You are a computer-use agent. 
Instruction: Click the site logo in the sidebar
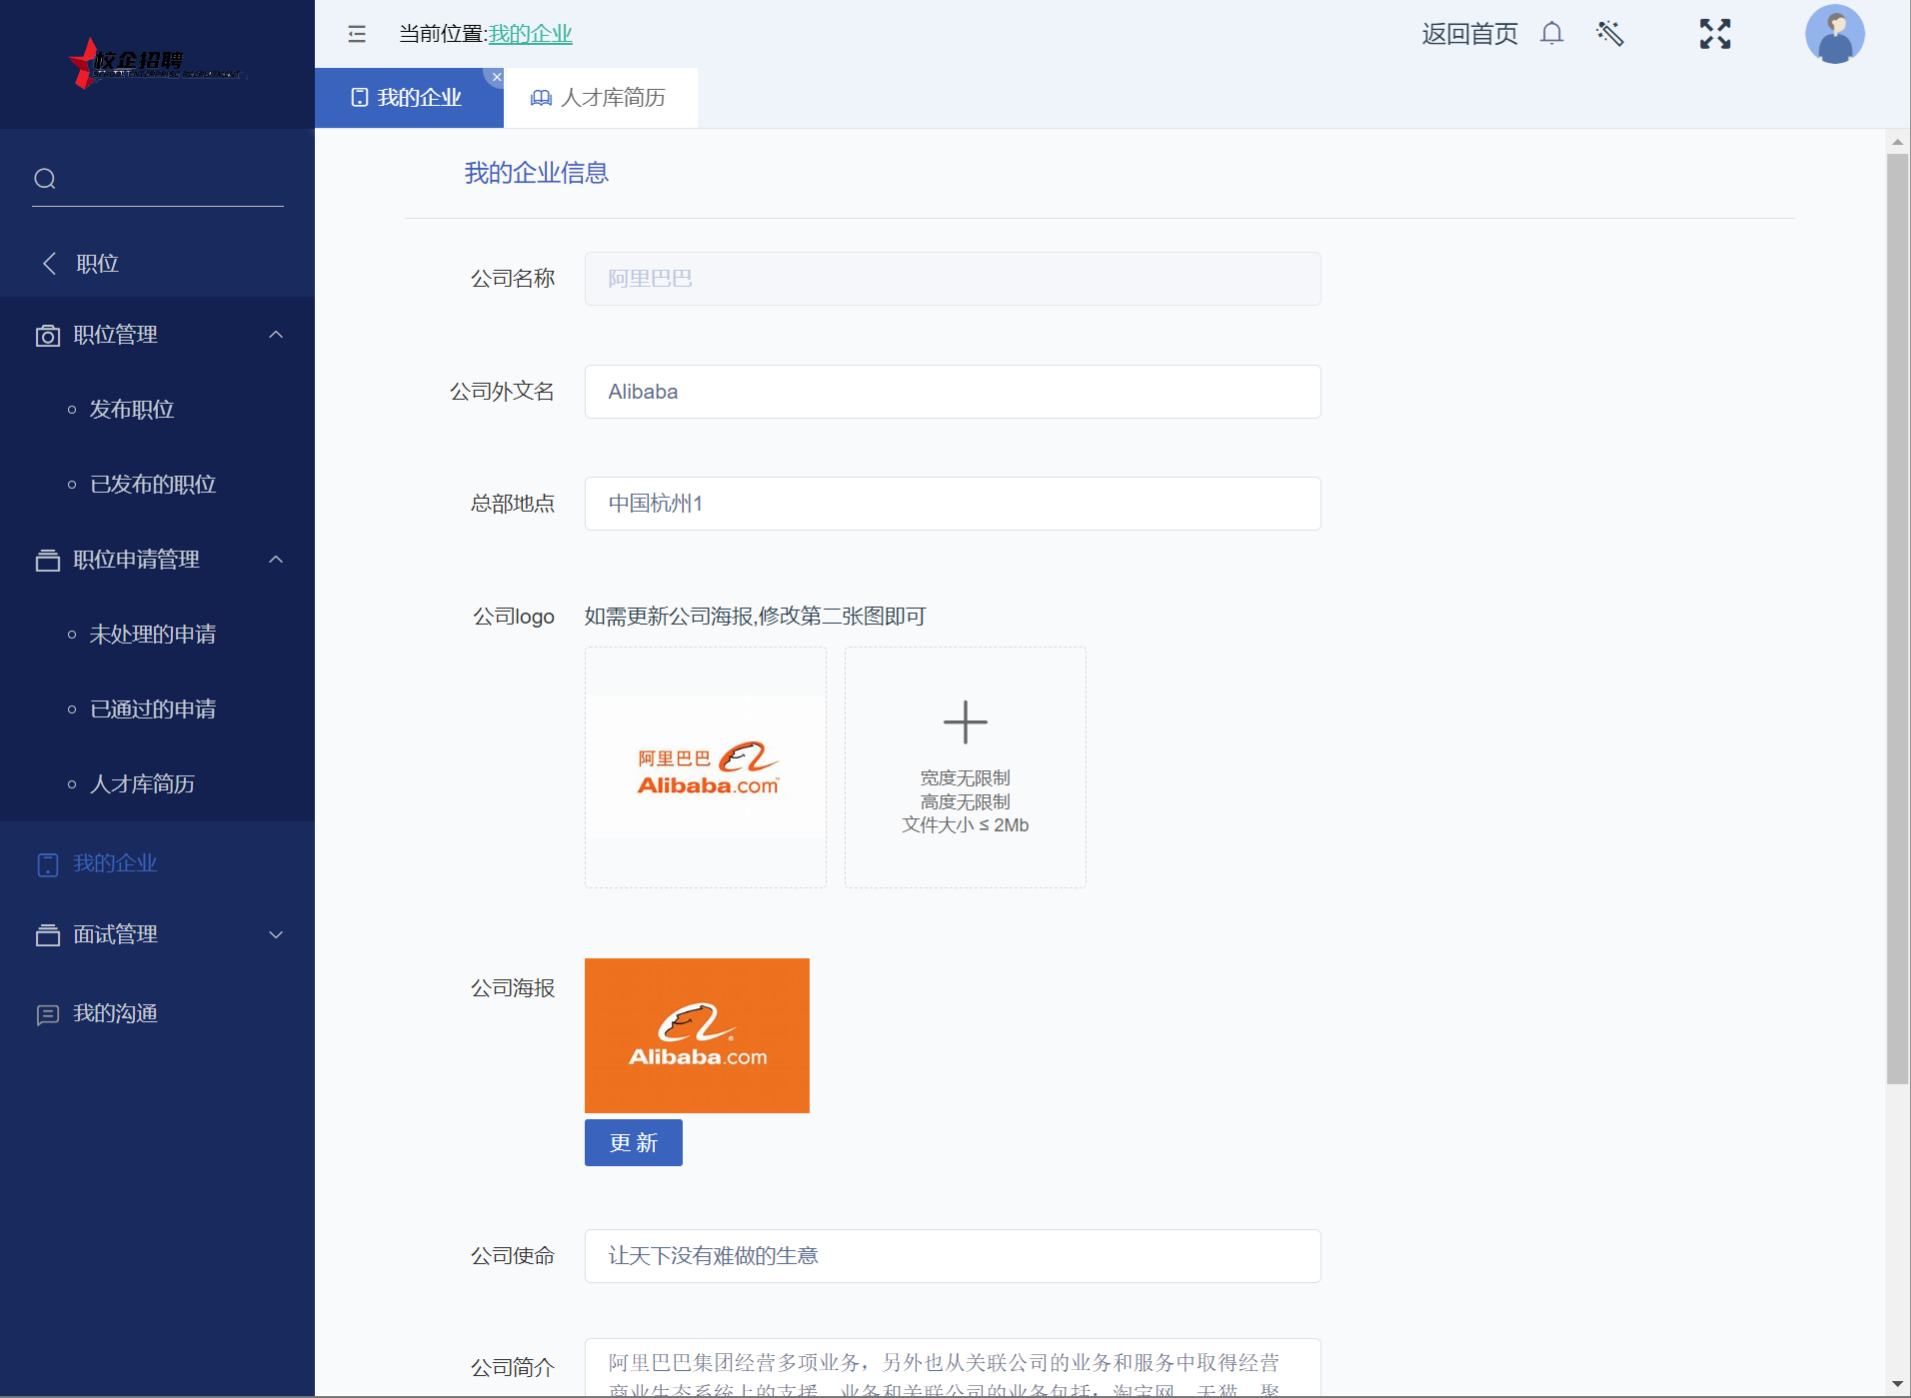coord(157,63)
